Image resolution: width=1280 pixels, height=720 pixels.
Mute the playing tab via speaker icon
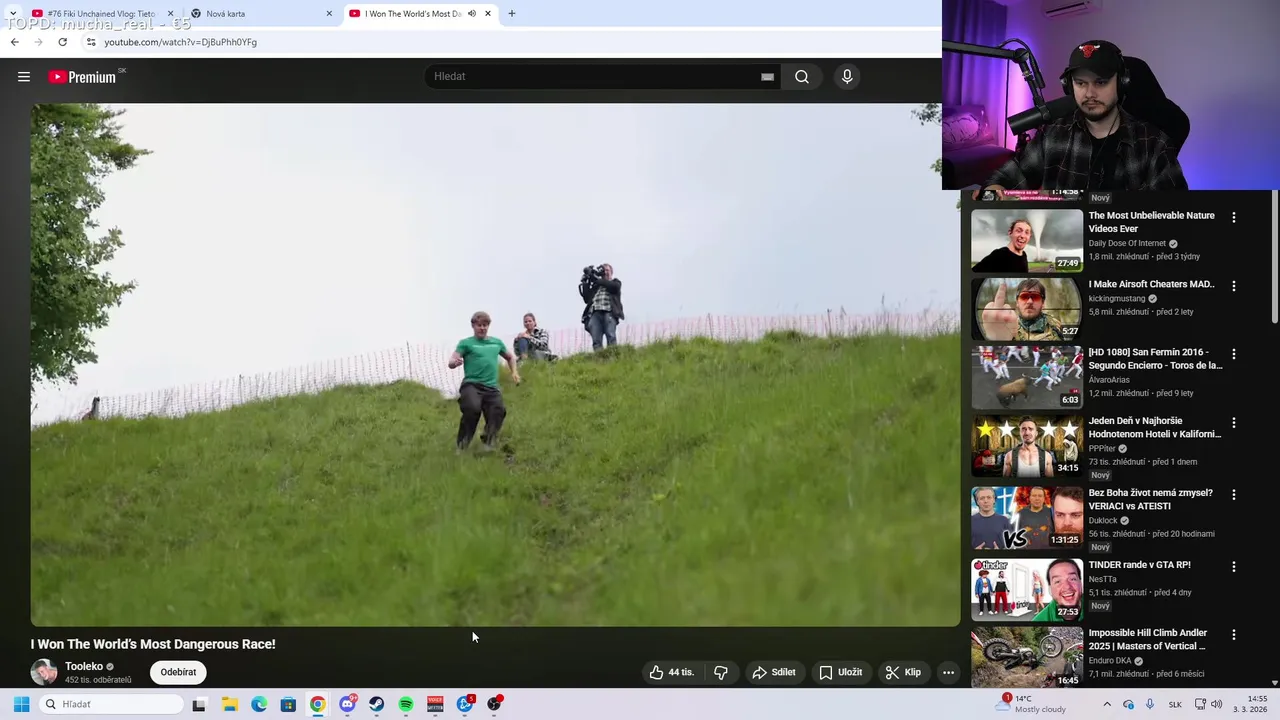pos(472,14)
